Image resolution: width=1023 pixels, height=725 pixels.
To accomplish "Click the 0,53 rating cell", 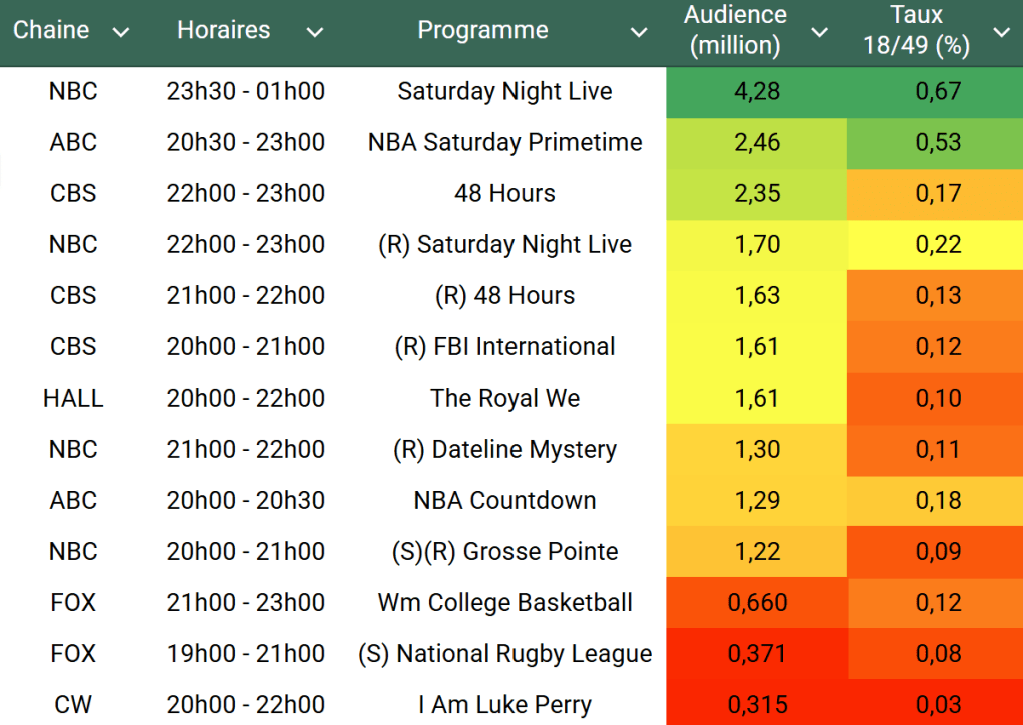I will 937,142.
